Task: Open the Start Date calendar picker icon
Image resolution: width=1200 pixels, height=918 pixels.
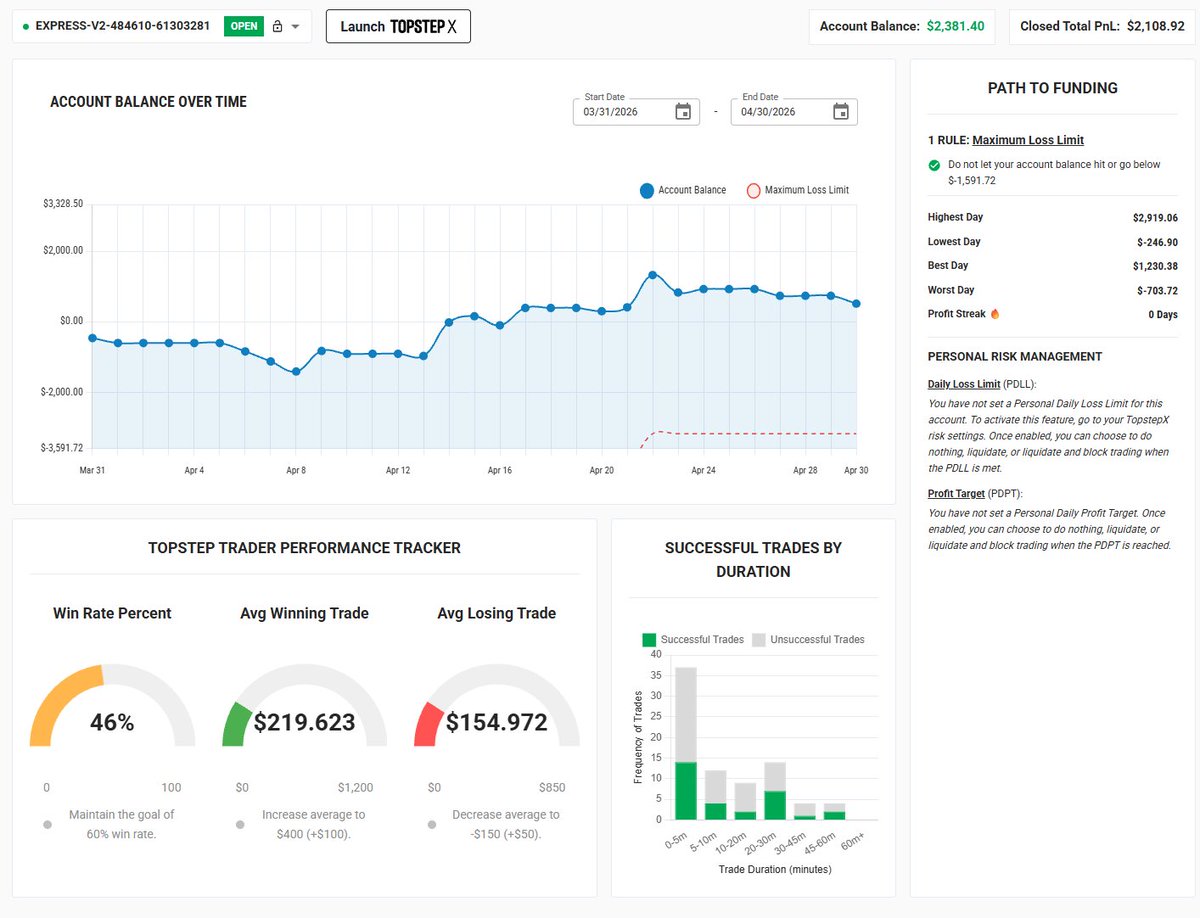Action: coord(683,112)
